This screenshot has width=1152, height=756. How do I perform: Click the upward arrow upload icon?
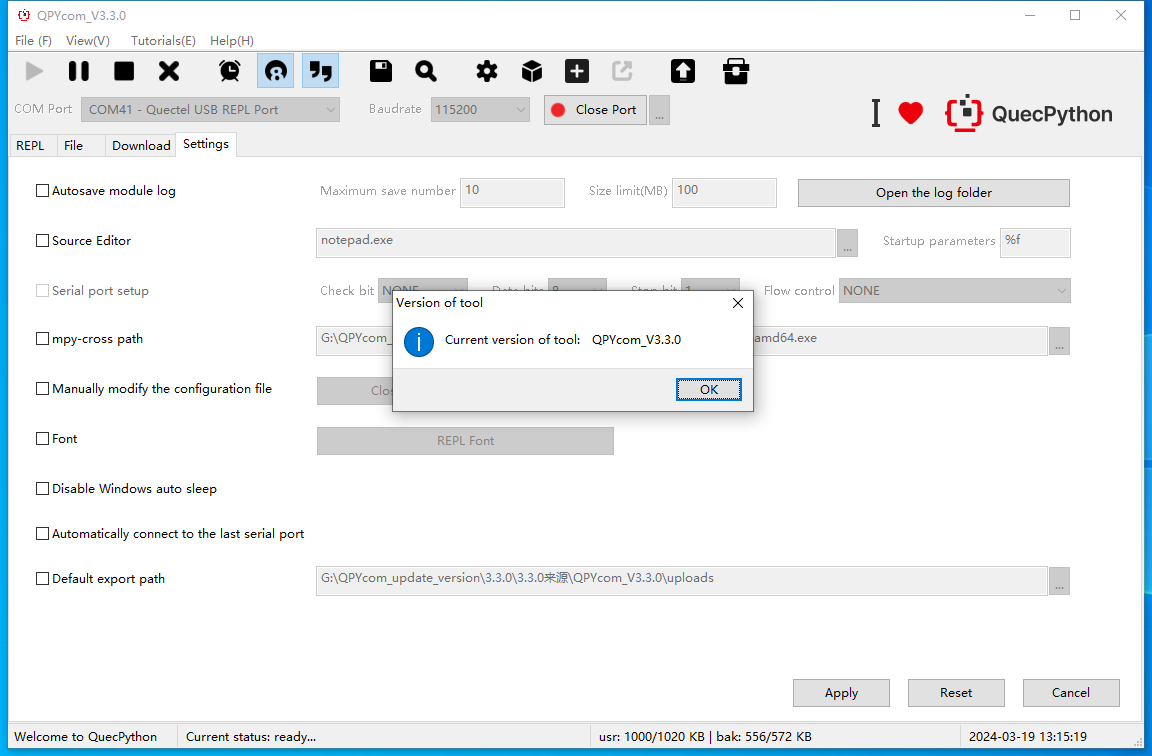(683, 71)
